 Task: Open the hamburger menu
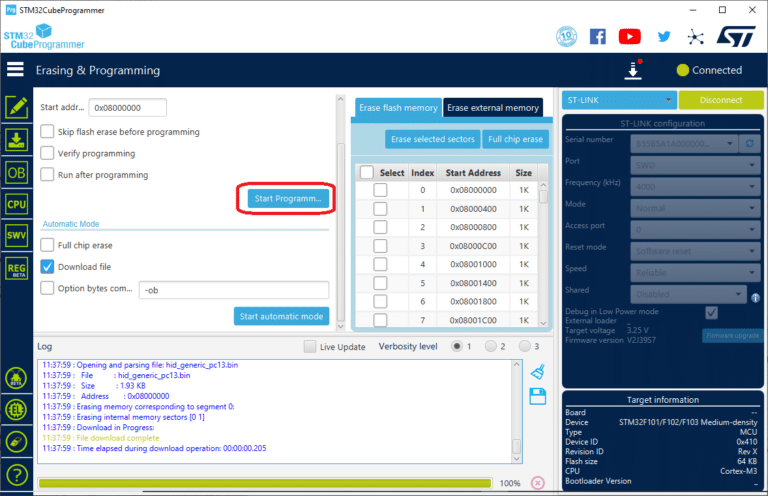tap(15, 70)
